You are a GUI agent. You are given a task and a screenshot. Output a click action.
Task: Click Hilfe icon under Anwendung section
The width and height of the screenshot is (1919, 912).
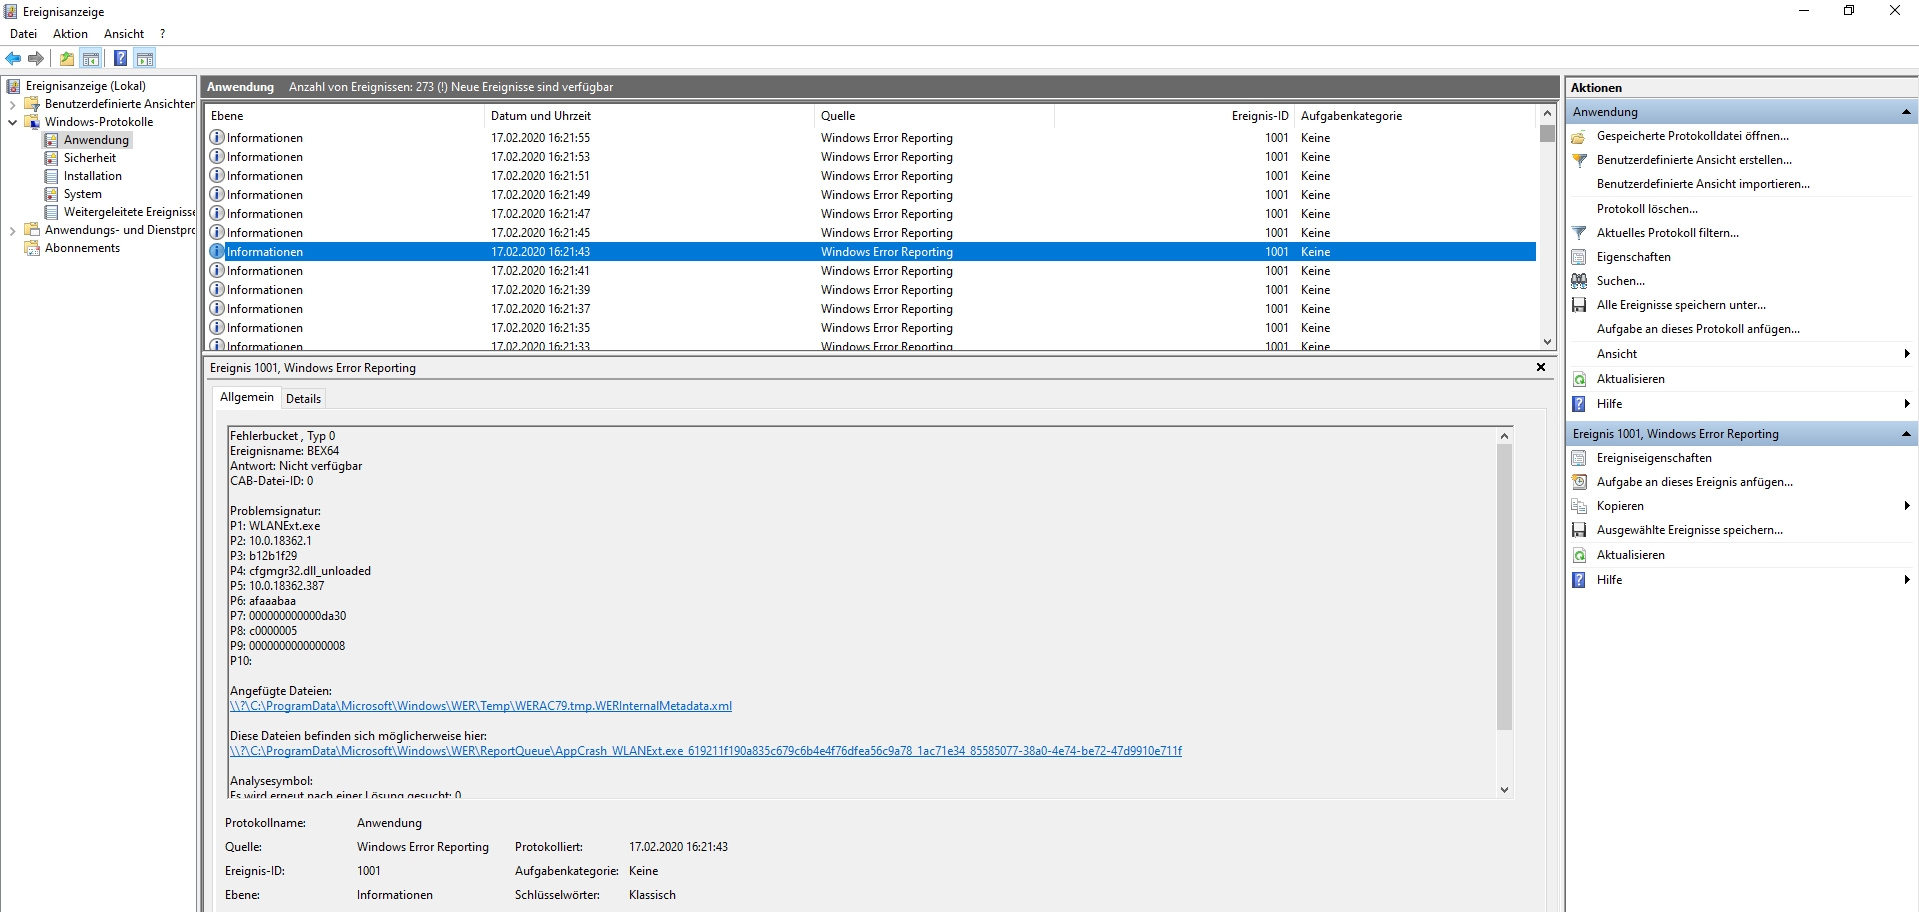(1579, 404)
